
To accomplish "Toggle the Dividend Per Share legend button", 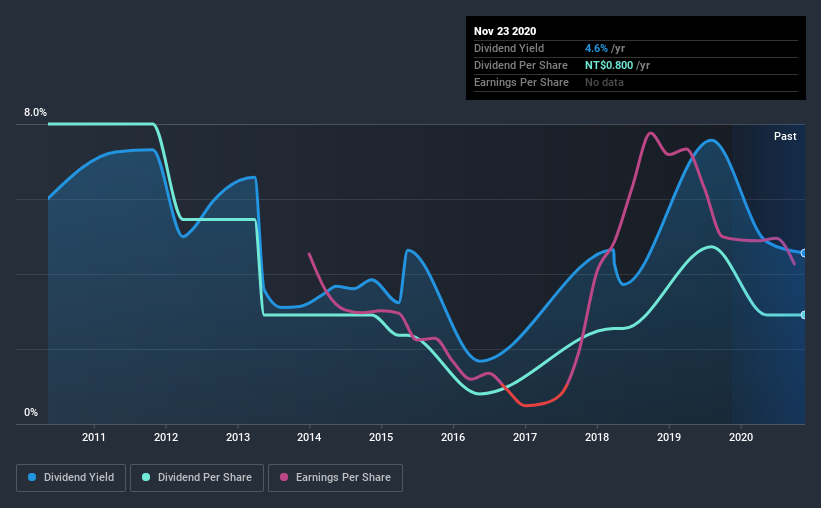I will pos(197,478).
